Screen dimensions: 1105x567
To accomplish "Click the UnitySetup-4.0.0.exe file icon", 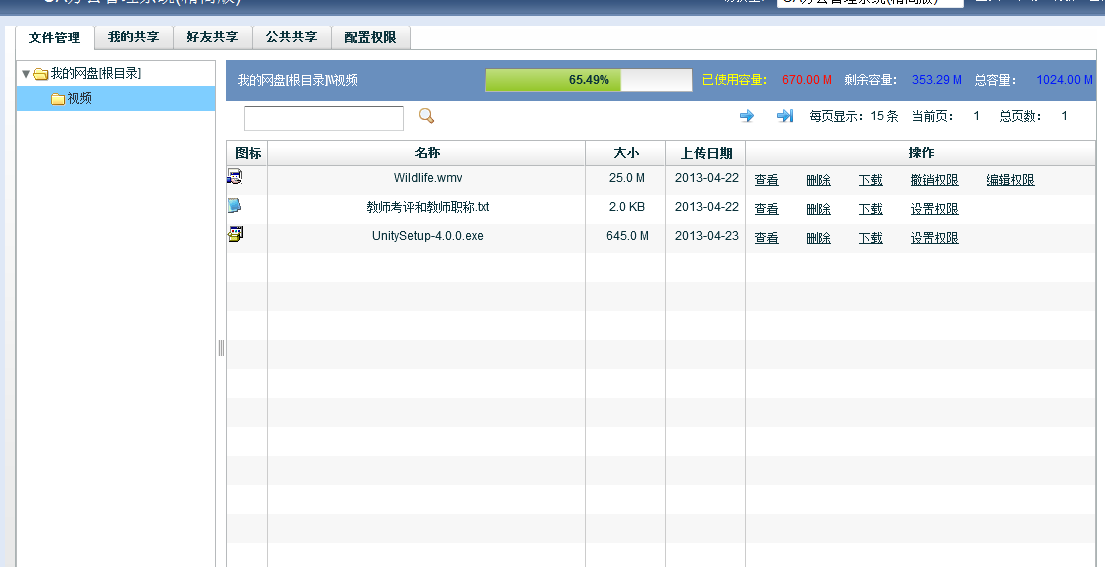I will [235, 235].
